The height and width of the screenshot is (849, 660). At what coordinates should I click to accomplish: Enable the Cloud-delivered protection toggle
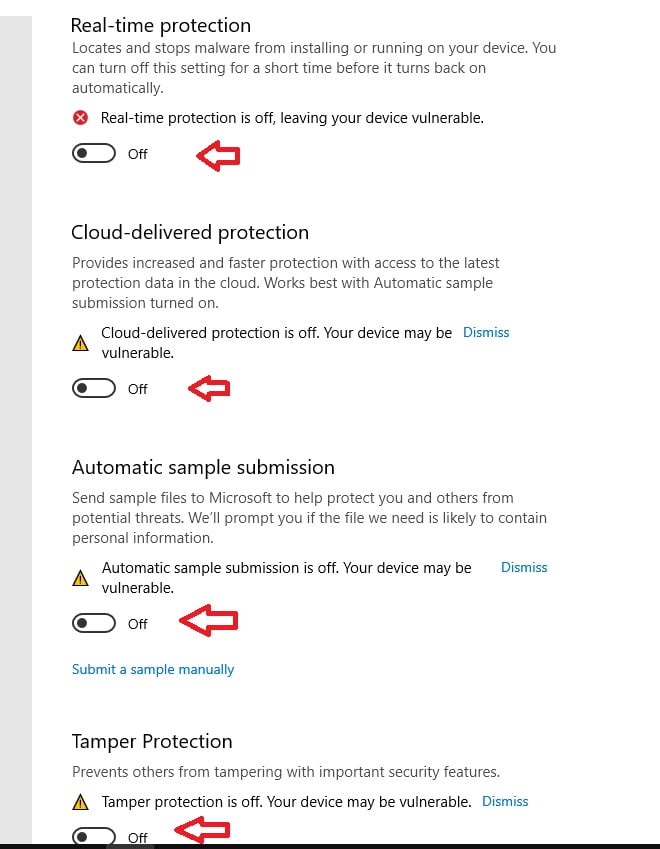tap(94, 389)
